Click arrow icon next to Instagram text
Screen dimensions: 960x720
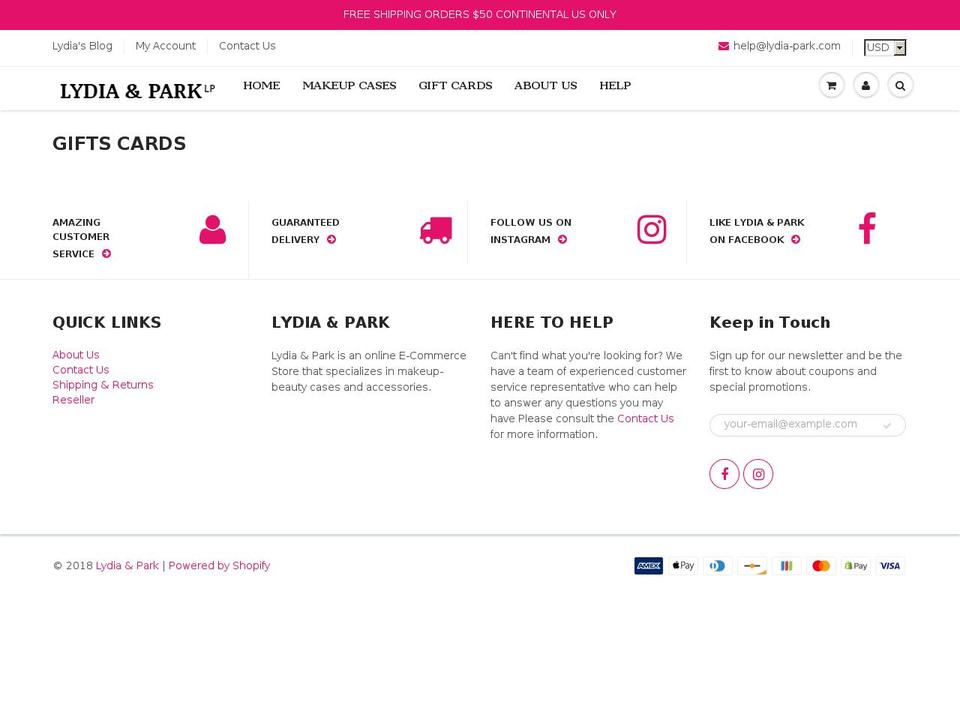coord(562,239)
